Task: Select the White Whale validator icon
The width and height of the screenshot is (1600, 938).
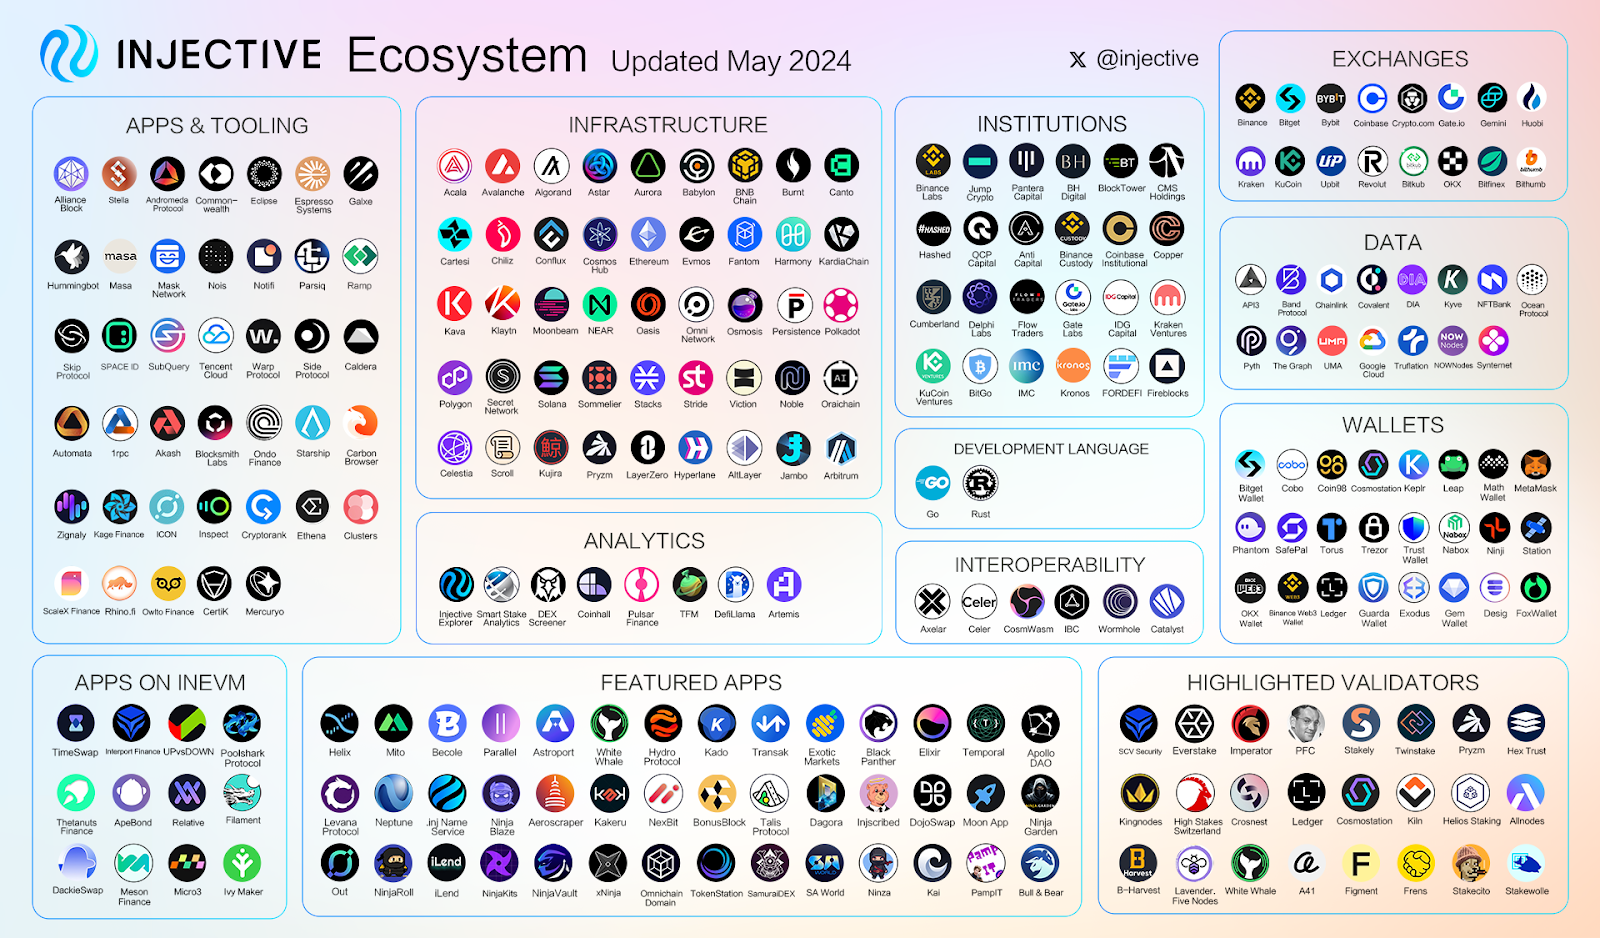Action: pyautogui.click(x=1250, y=863)
